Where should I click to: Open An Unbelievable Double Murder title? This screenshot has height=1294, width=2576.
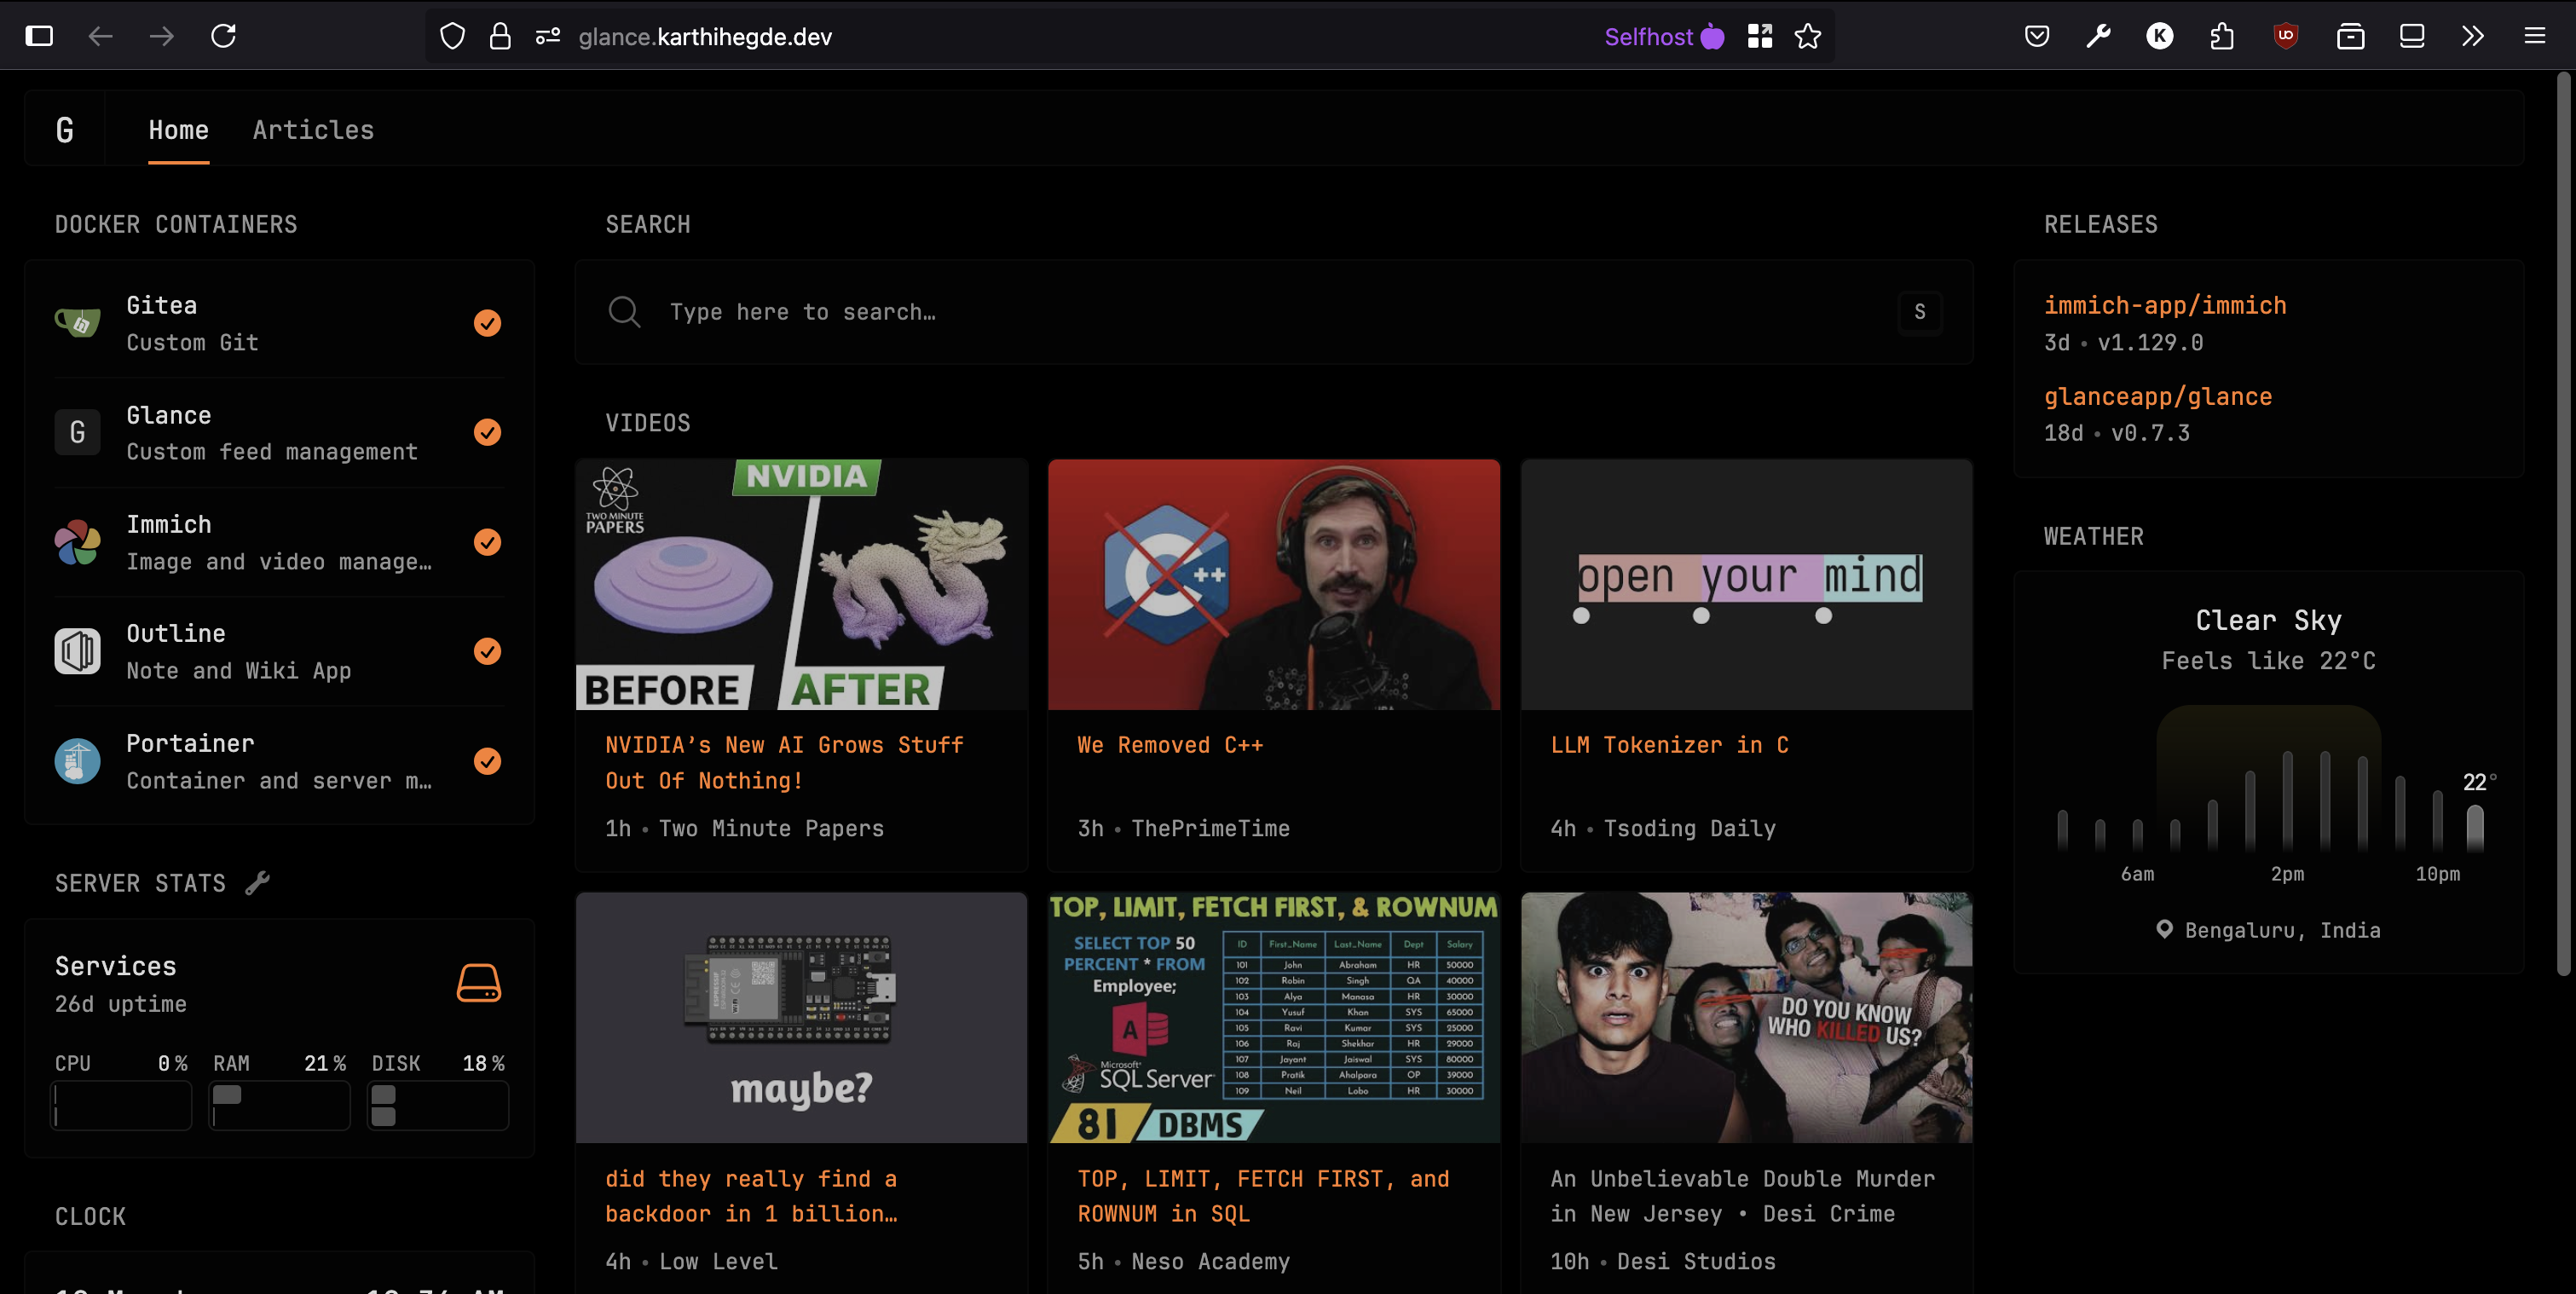(x=1742, y=1196)
